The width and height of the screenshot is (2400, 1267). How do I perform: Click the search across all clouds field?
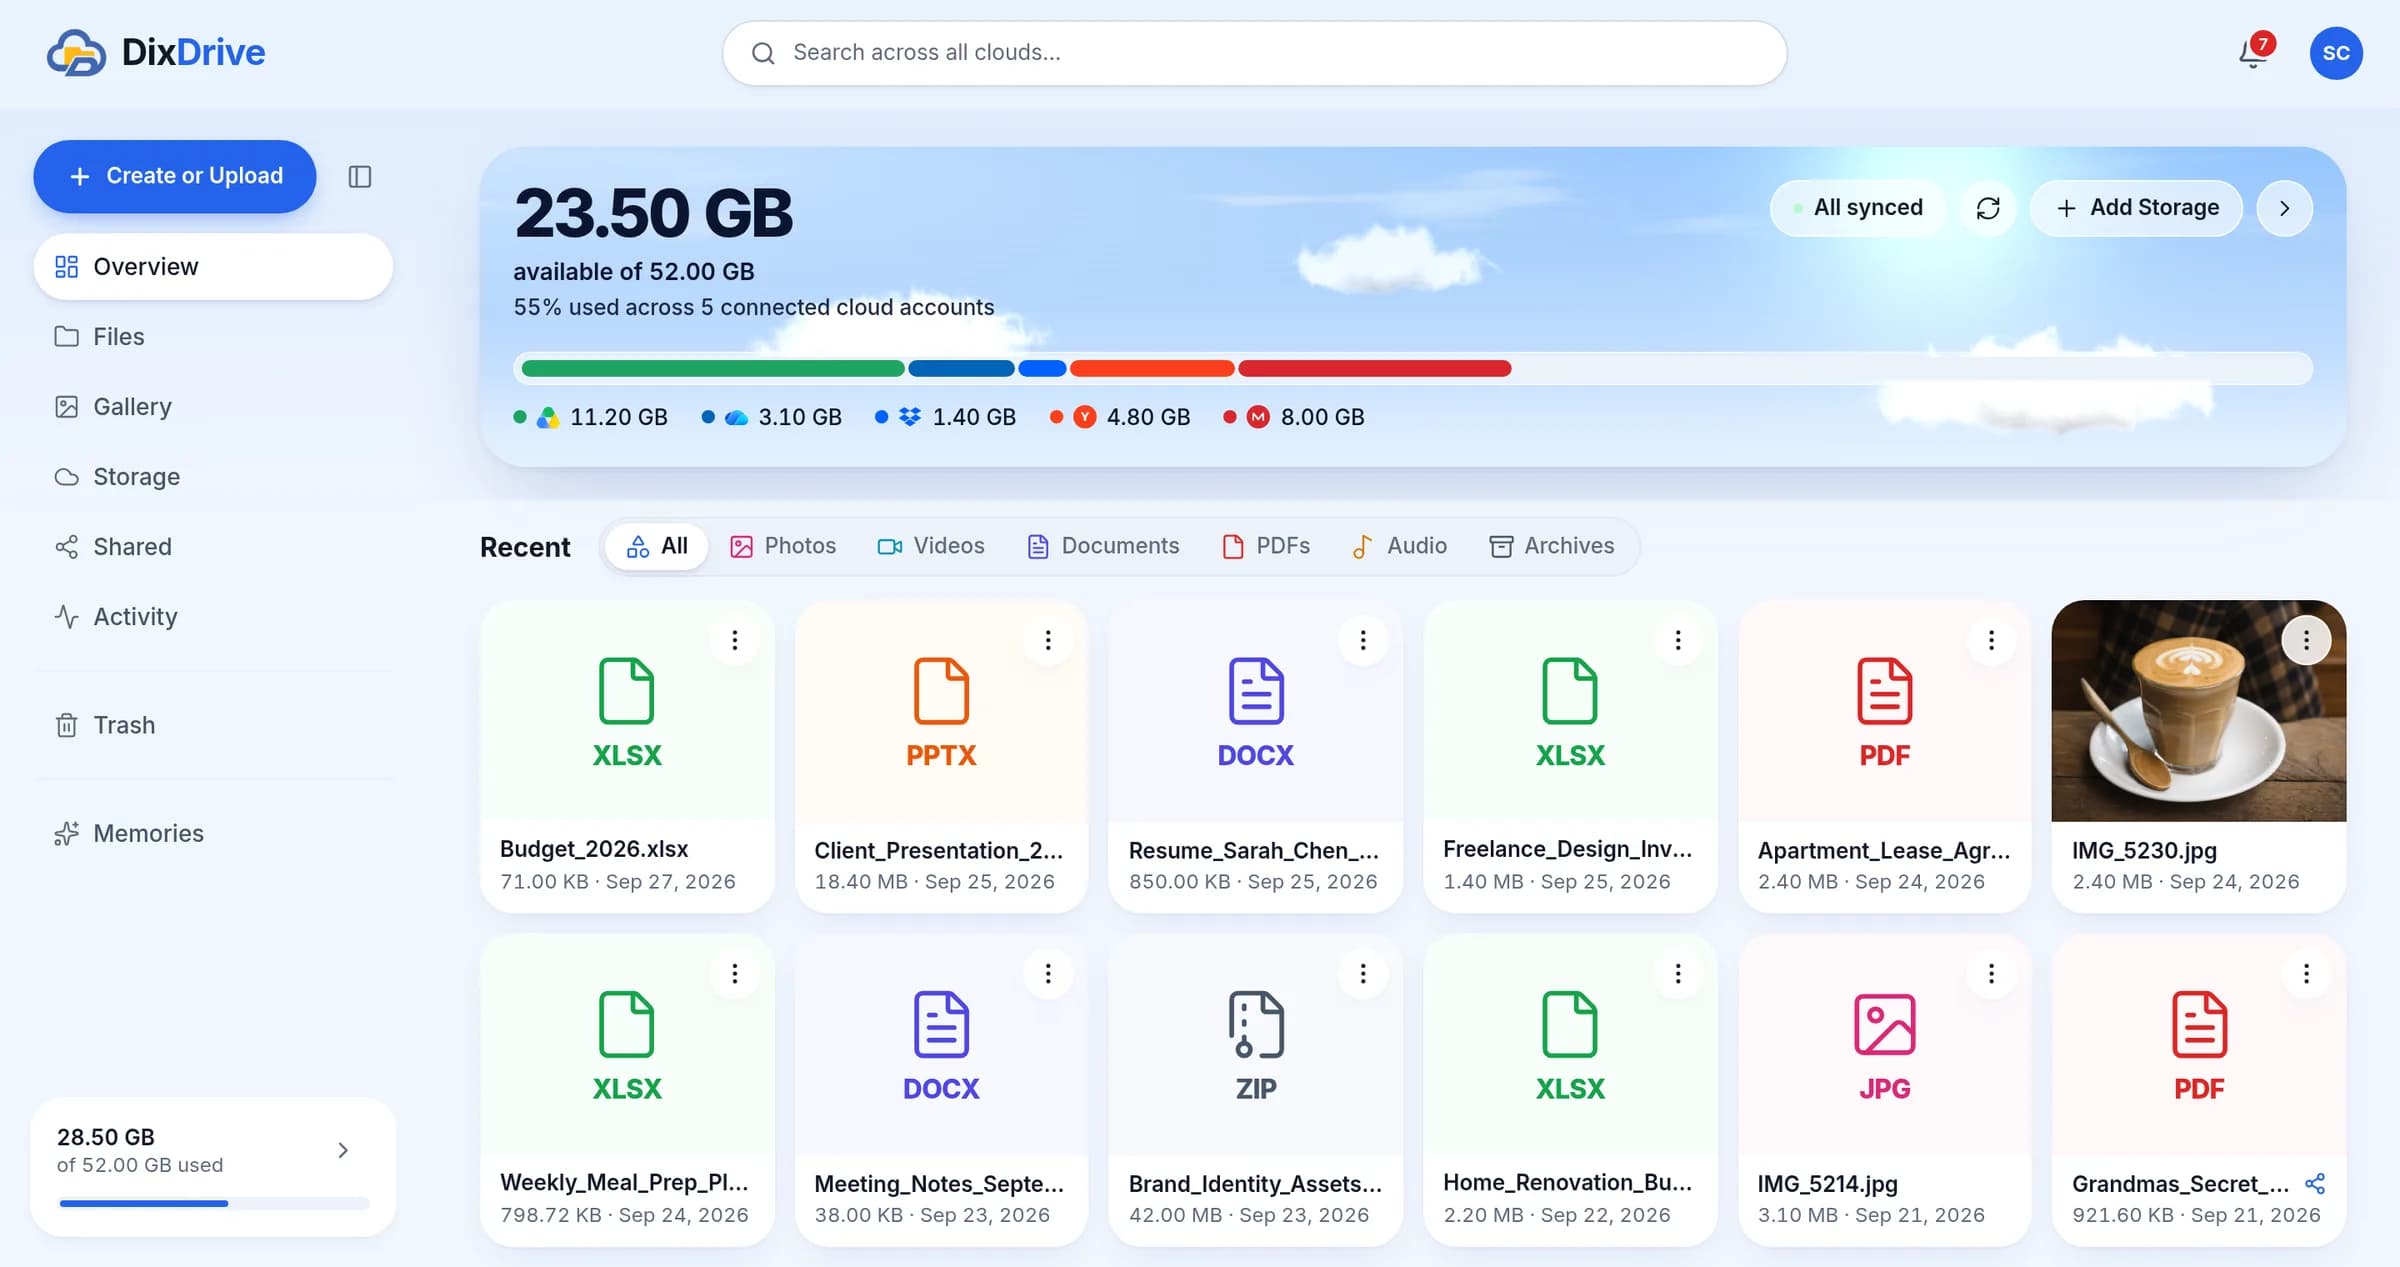[x=1254, y=53]
